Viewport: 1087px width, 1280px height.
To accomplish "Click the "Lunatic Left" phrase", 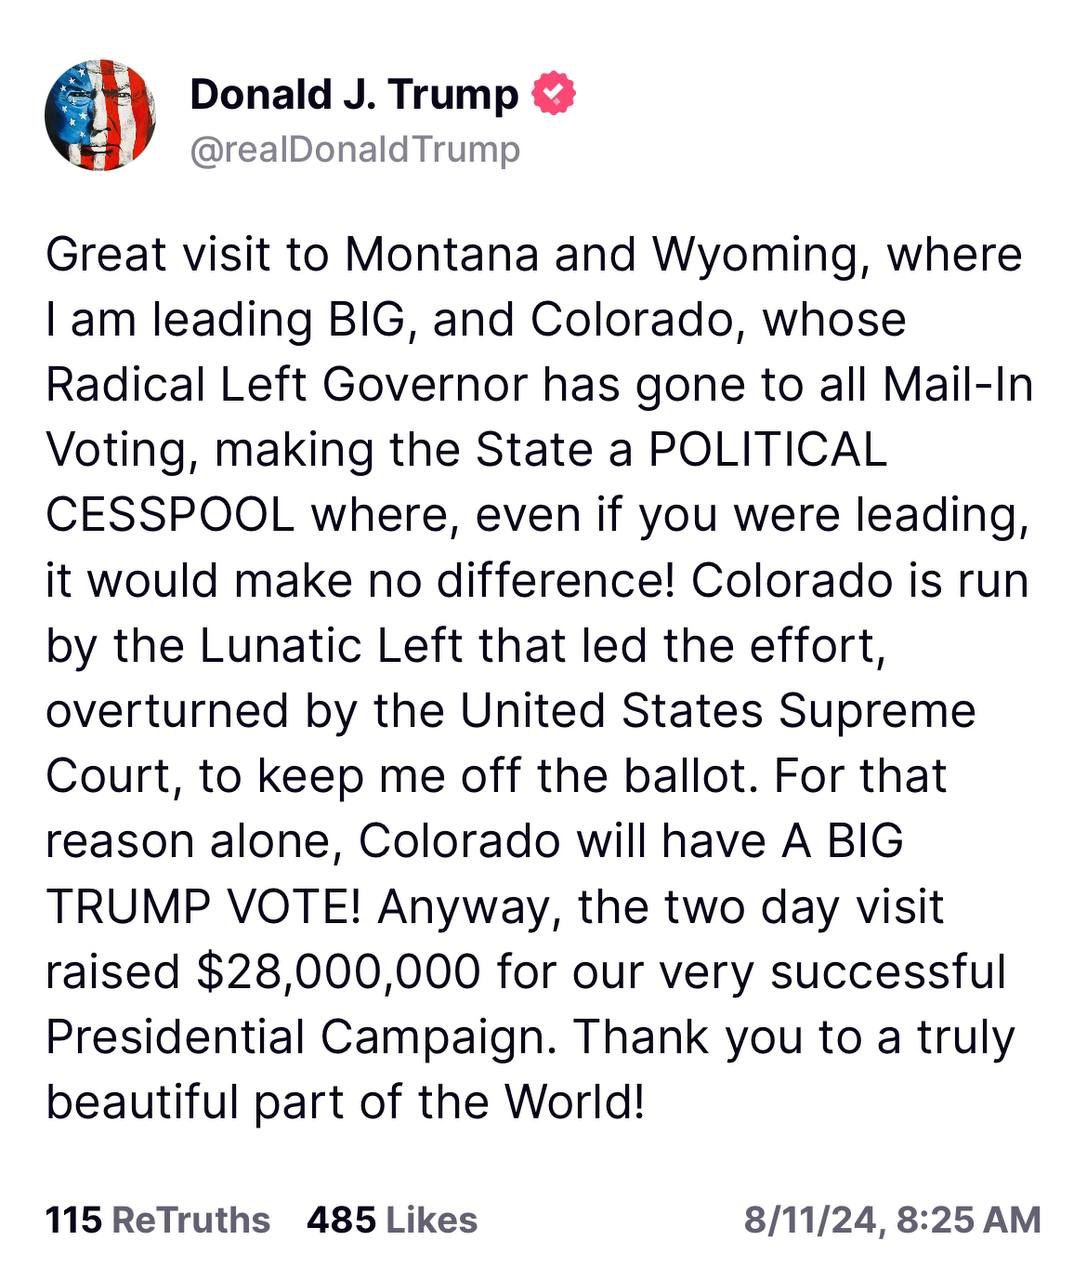I will coord(331,645).
